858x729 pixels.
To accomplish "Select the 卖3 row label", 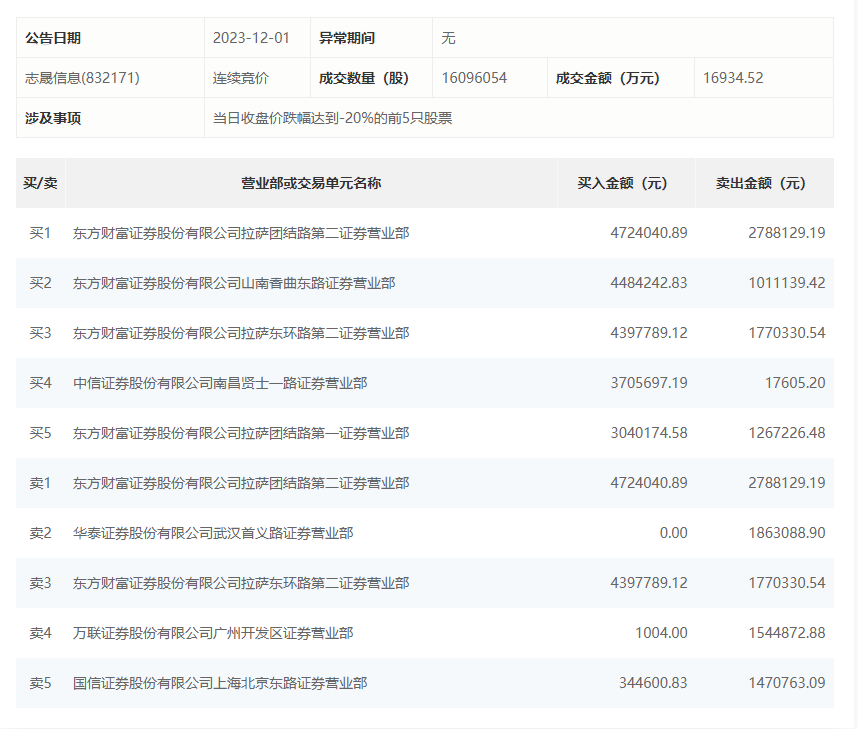I will [40, 583].
